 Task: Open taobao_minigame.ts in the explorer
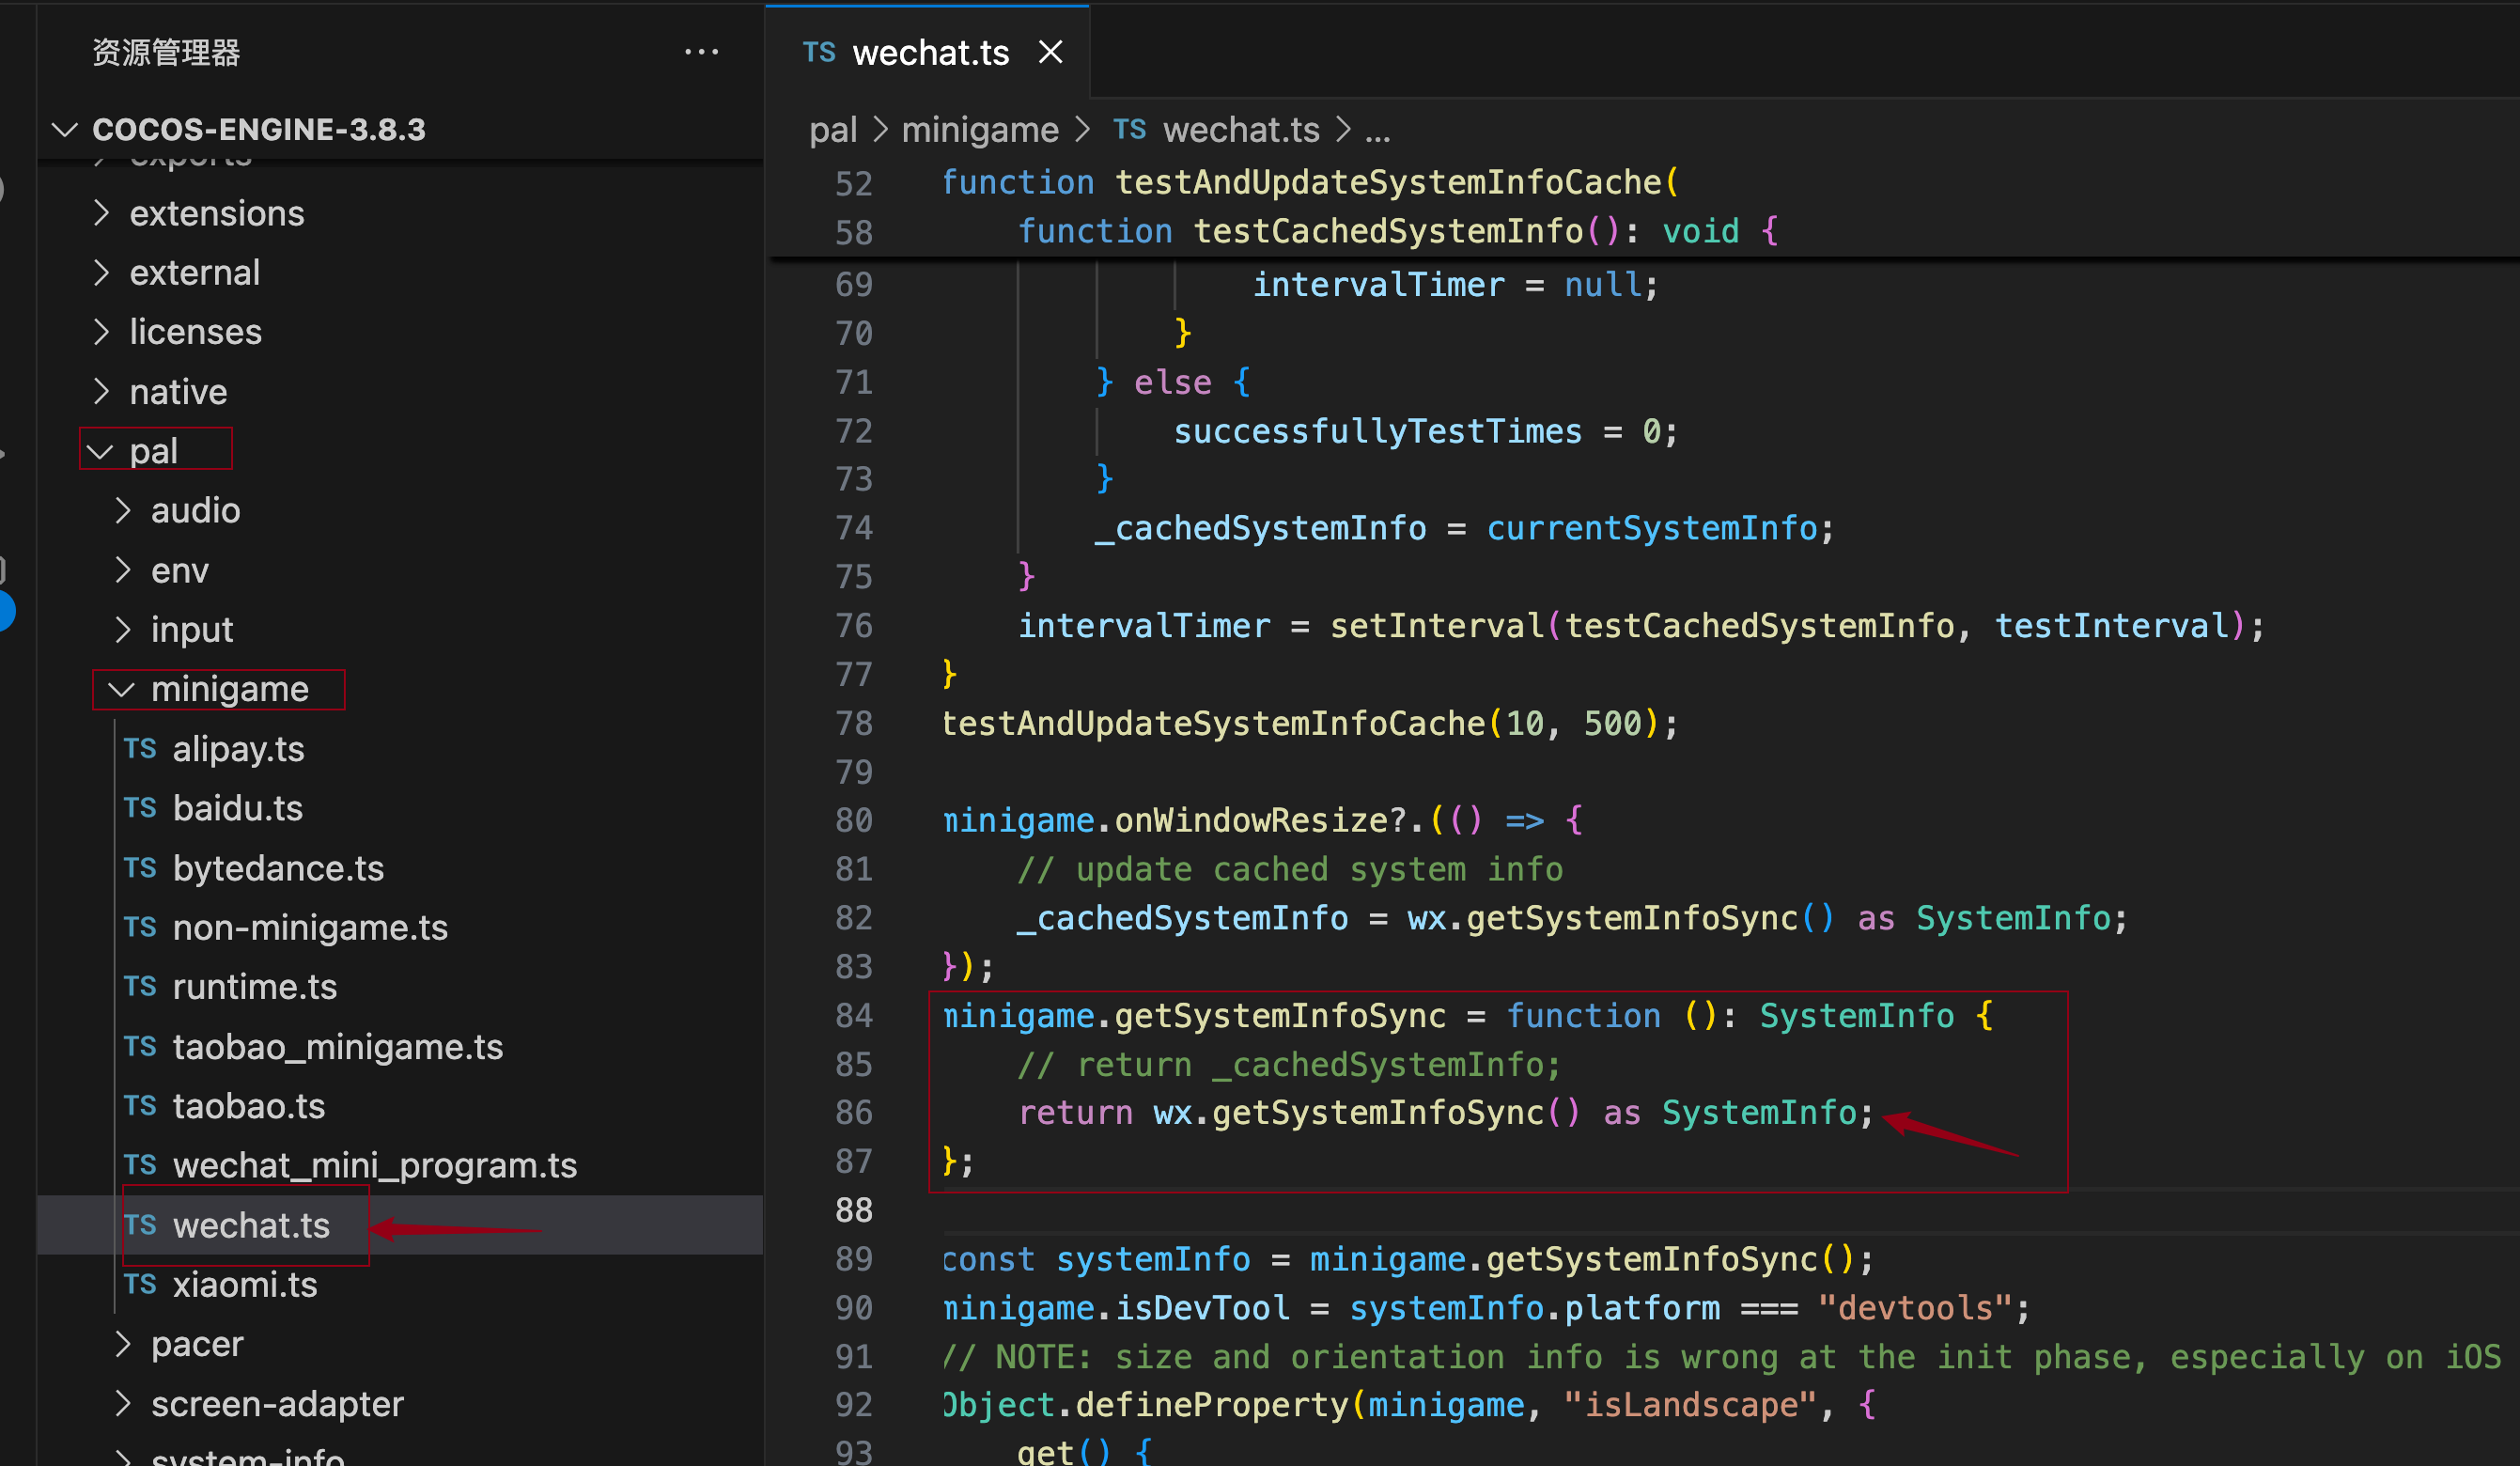pyautogui.click(x=337, y=1046)
